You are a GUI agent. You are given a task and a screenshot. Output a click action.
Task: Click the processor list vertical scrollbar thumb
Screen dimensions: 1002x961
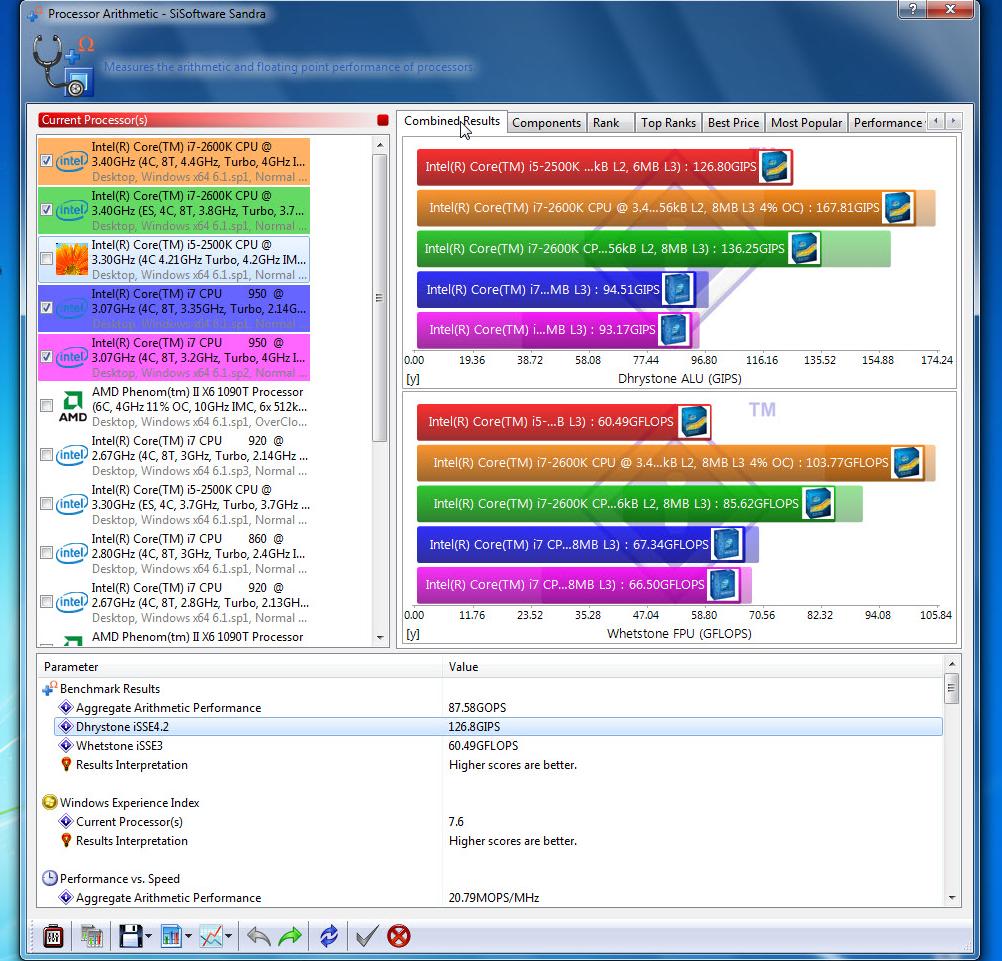pos(380,298)
